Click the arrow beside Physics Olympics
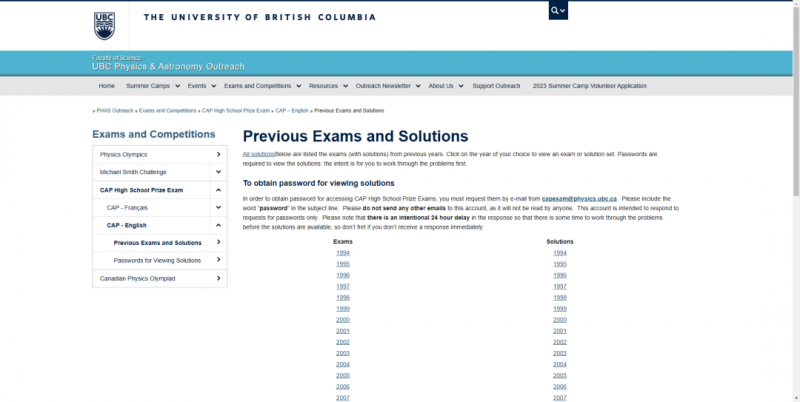800x402 pixels. (x=218, y=154)
